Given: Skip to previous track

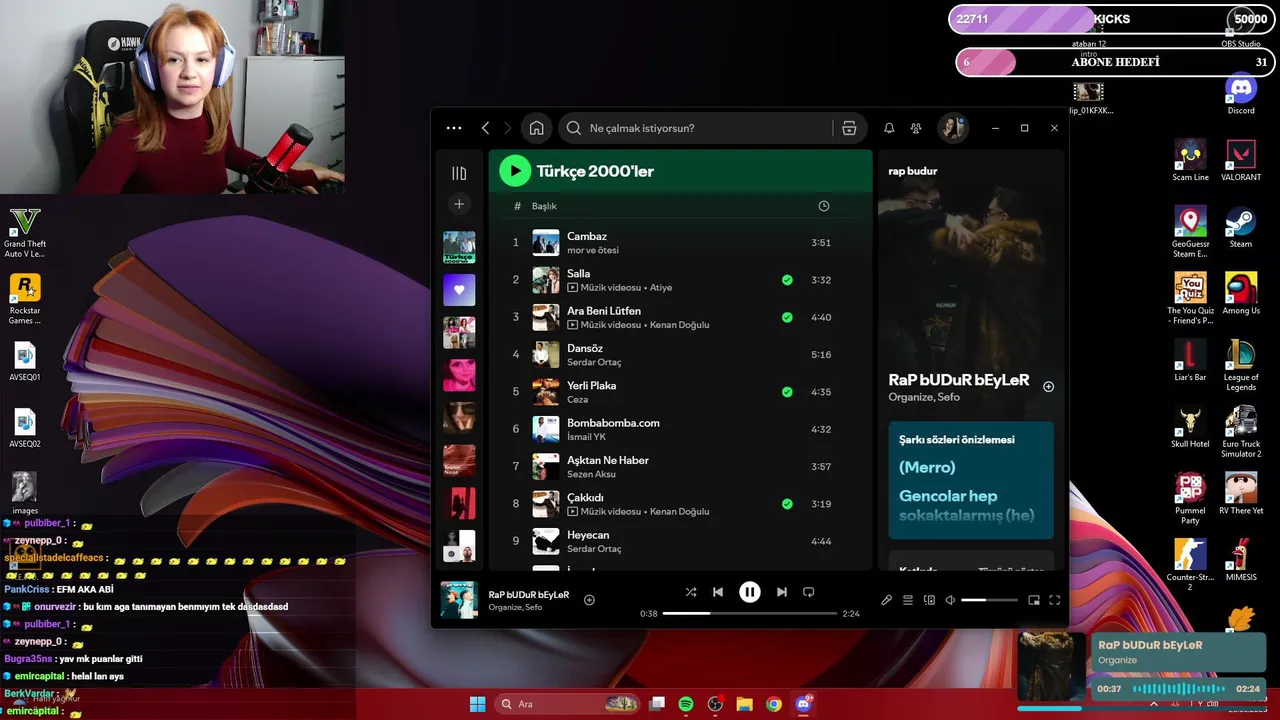Looking at the screenshot, I should tap(718, 592).
